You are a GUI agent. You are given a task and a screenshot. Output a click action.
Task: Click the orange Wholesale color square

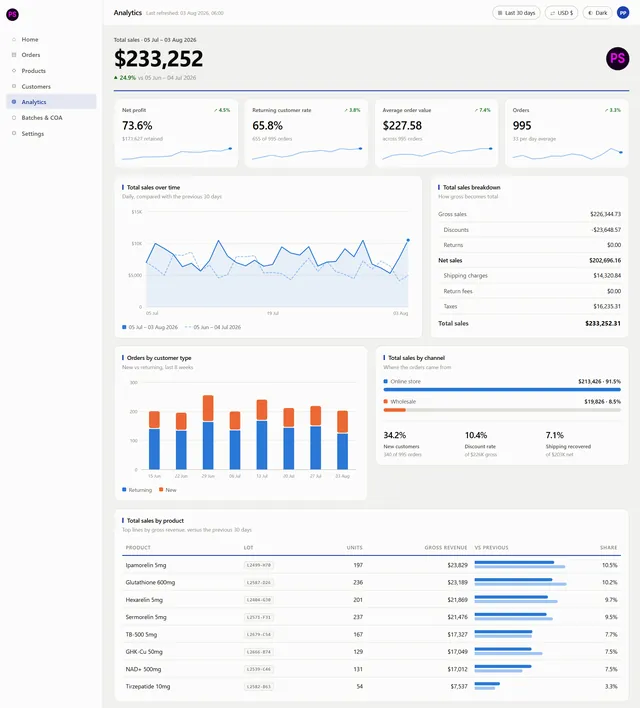tap(386, 401)
